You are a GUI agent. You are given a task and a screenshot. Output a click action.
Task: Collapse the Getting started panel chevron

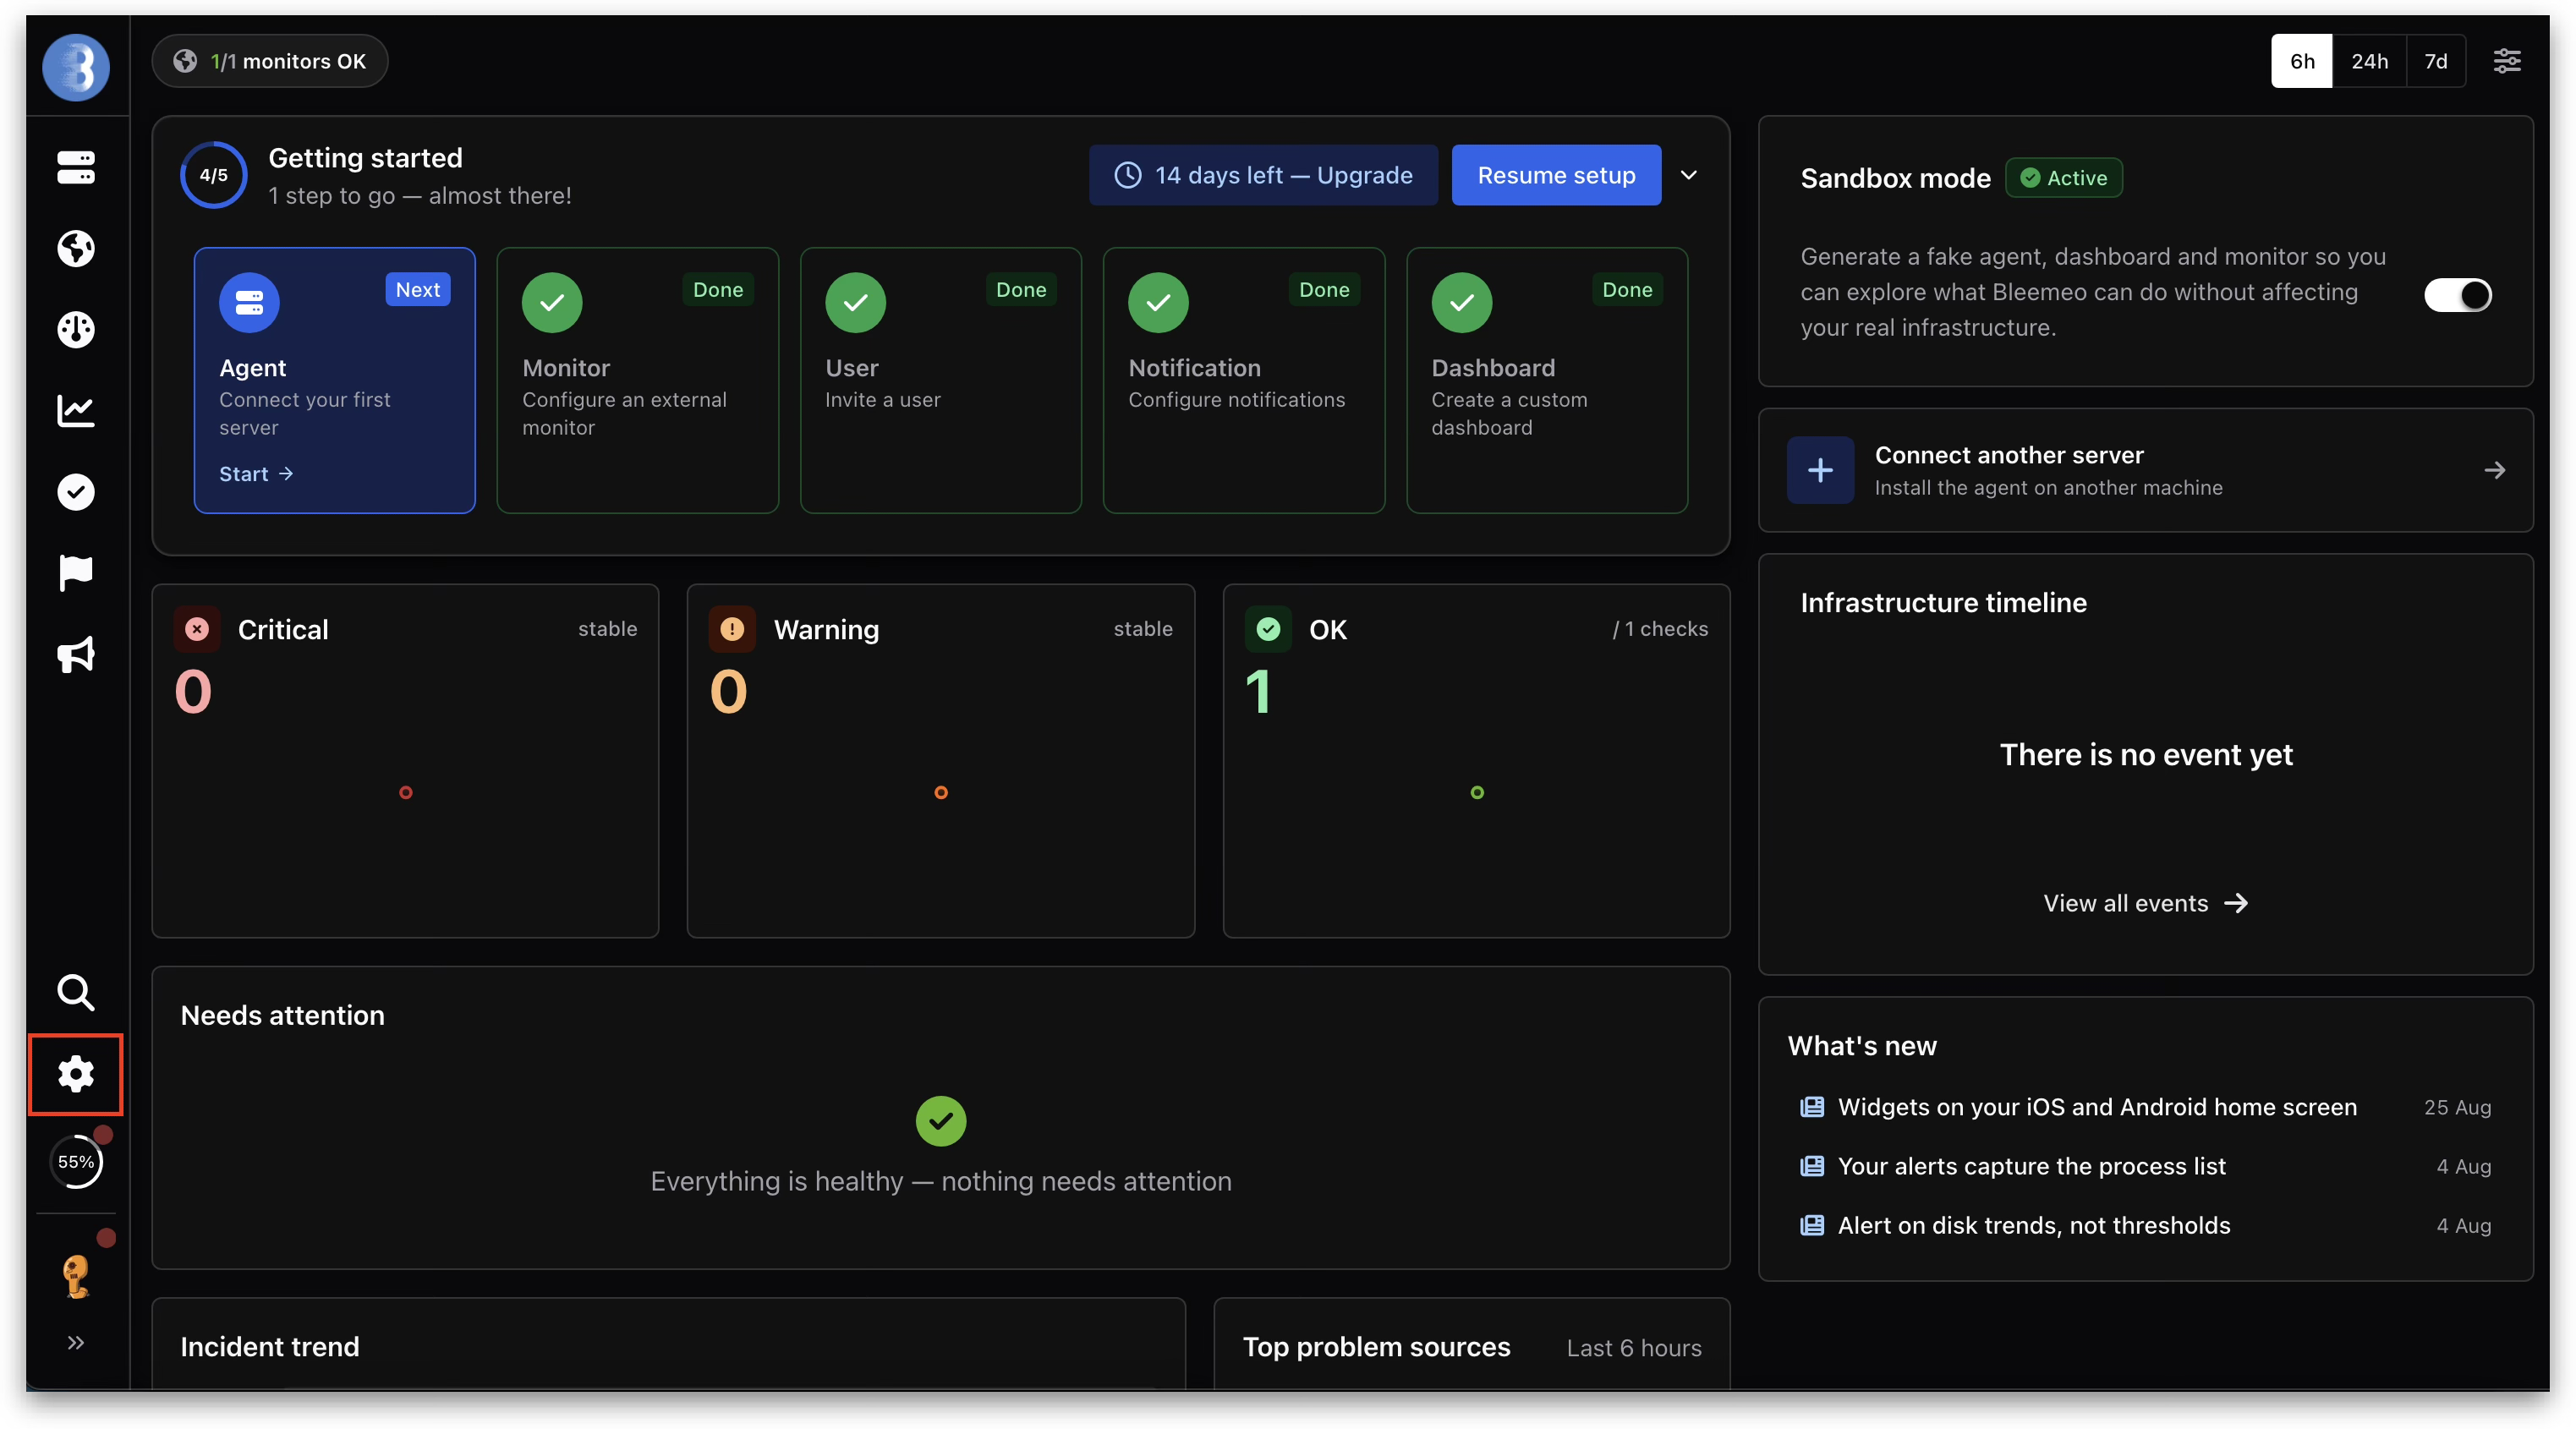pyautogui.click(x=1689, y=175)
